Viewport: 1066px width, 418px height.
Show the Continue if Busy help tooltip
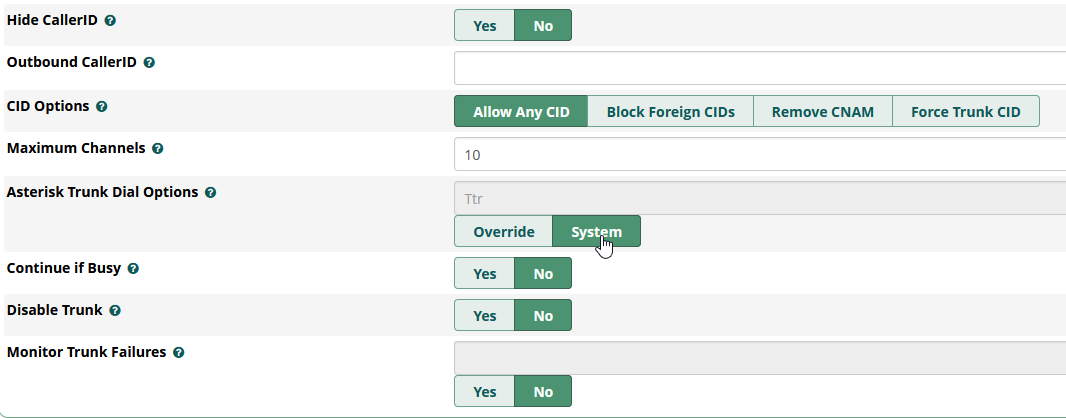coord(133,268)
